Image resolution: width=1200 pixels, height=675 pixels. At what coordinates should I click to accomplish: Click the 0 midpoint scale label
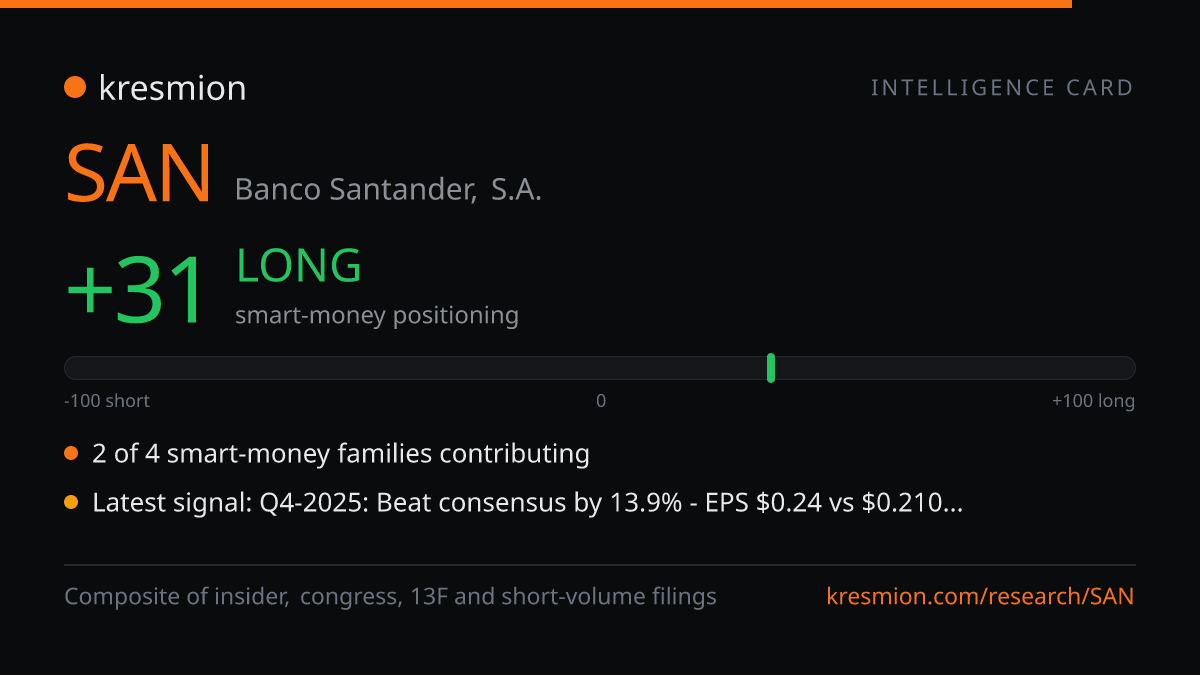click(x=601, y=401)
